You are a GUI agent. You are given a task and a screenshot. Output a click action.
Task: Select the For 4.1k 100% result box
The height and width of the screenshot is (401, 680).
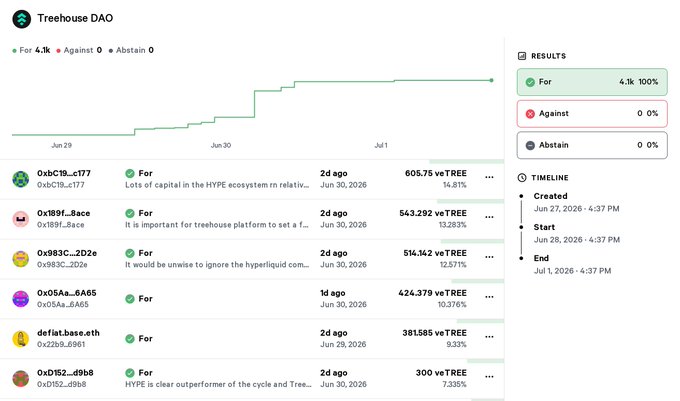pyautogui.click(x=592, y=82)
